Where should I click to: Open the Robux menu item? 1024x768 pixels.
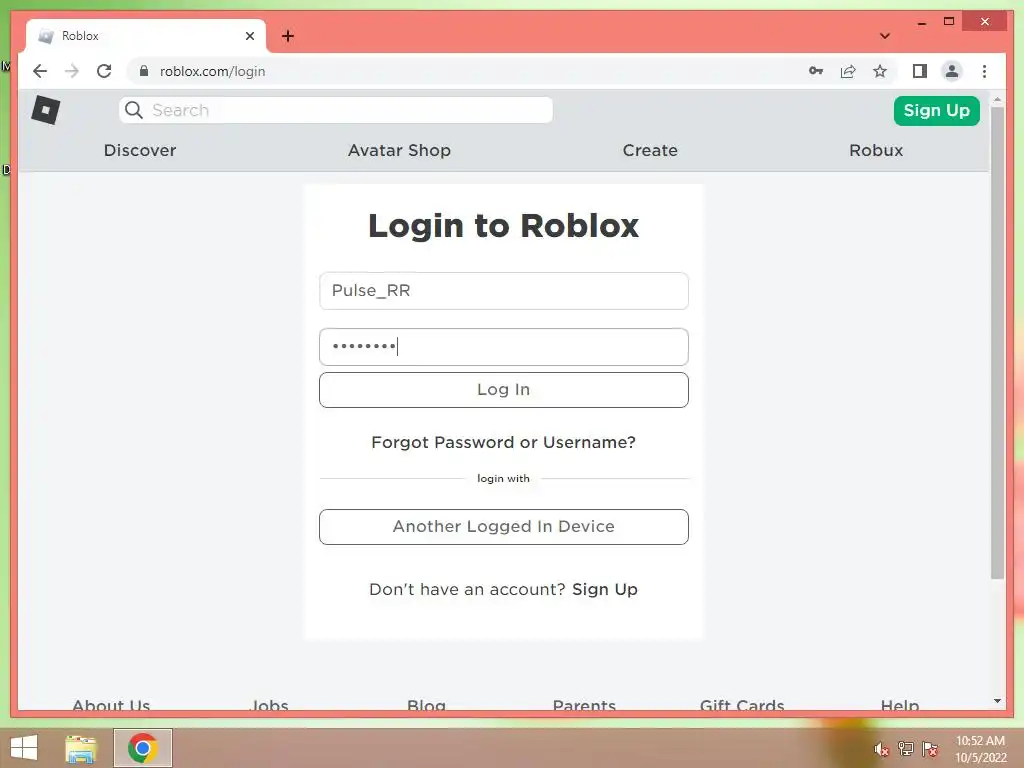tap(876, 150)
